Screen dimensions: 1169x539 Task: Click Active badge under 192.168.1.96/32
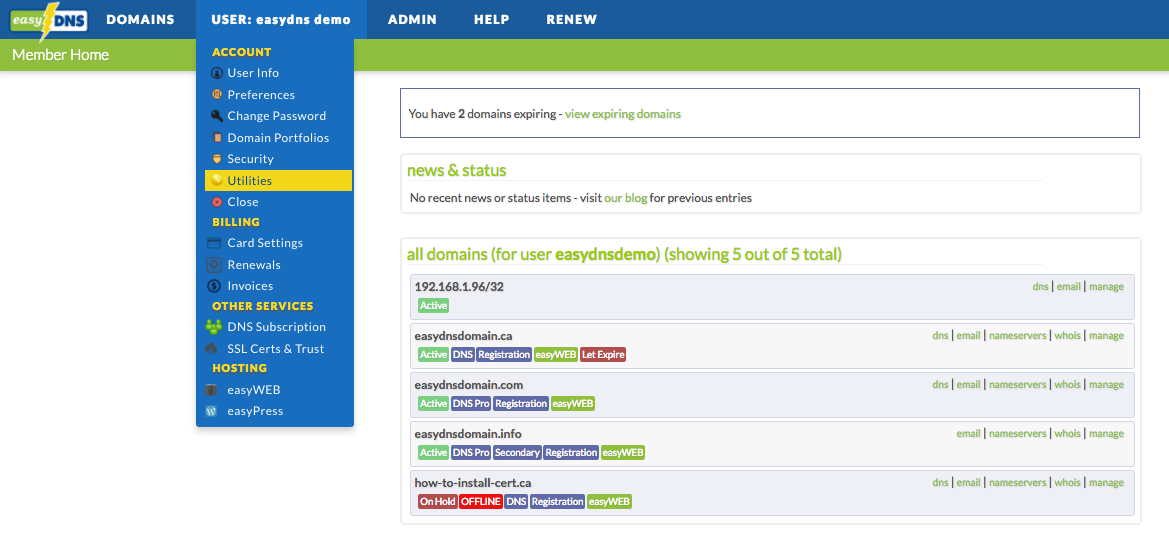[433, 306]
